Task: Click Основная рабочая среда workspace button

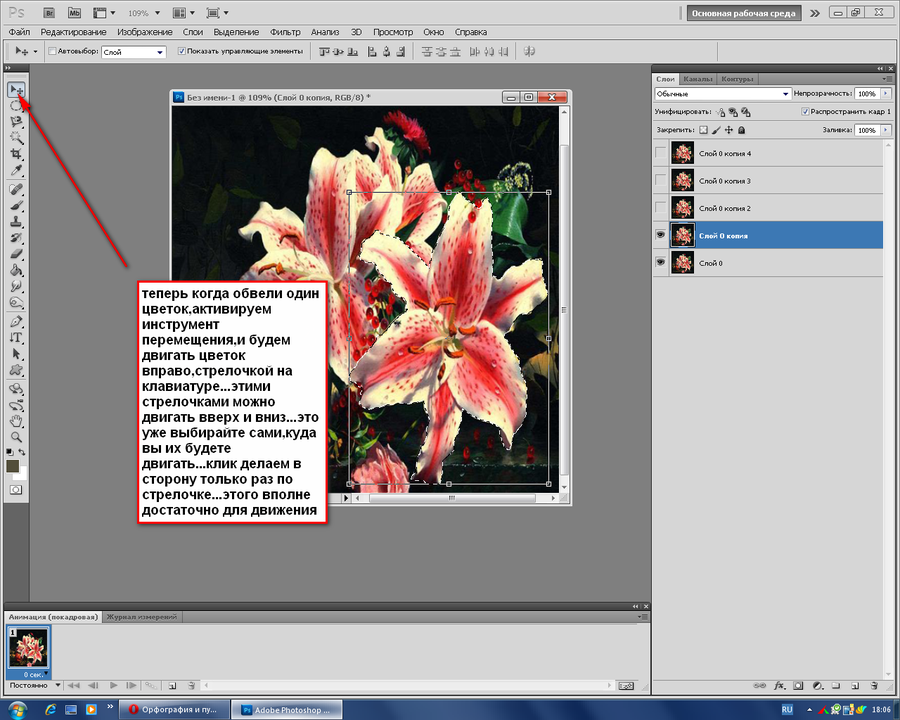Action: pos(743,13)
